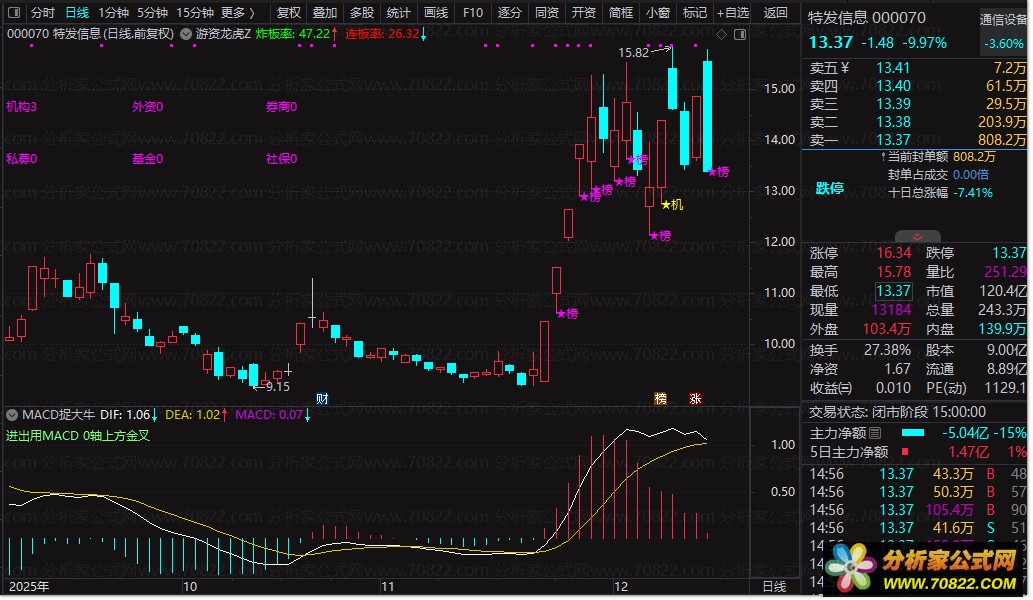The image size is (1033, 600).
Task: Click the 同资 toolbar button
Action: (x=547, y=13)
